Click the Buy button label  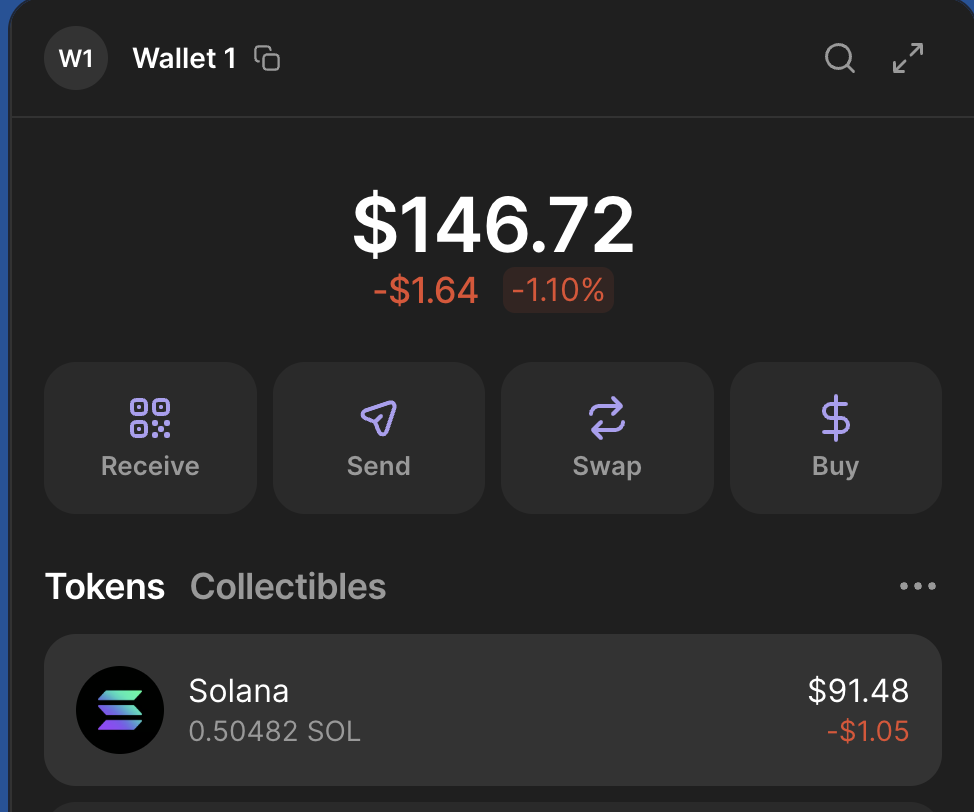coord(835,467)
